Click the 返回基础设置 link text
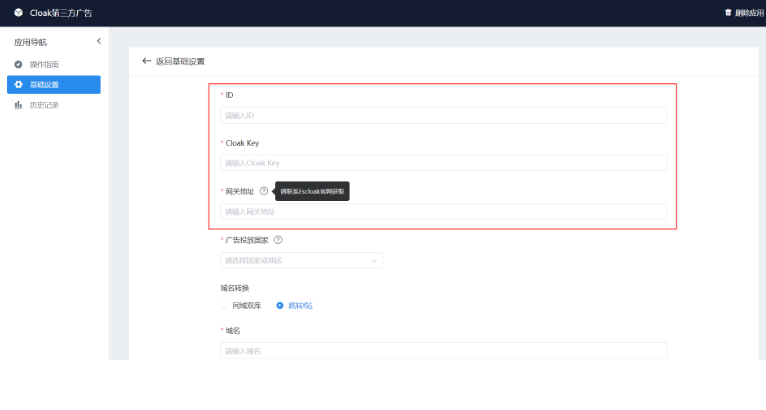The width and height of the screenshot is (766, 410). click(180, 61)
